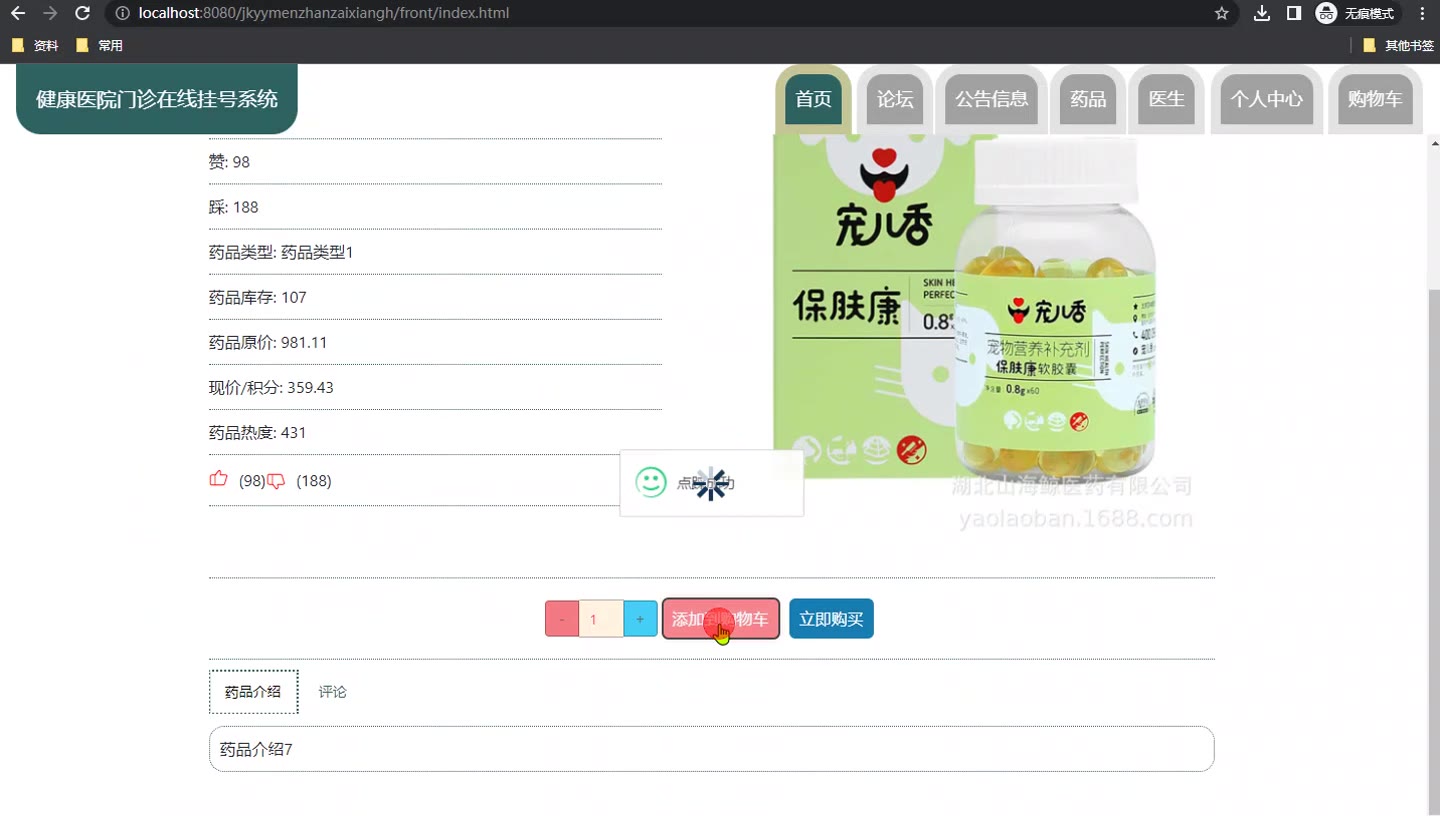1440x816 pixels.
Task: Open incognito mode profile indicator
Action: point(1356,13)
